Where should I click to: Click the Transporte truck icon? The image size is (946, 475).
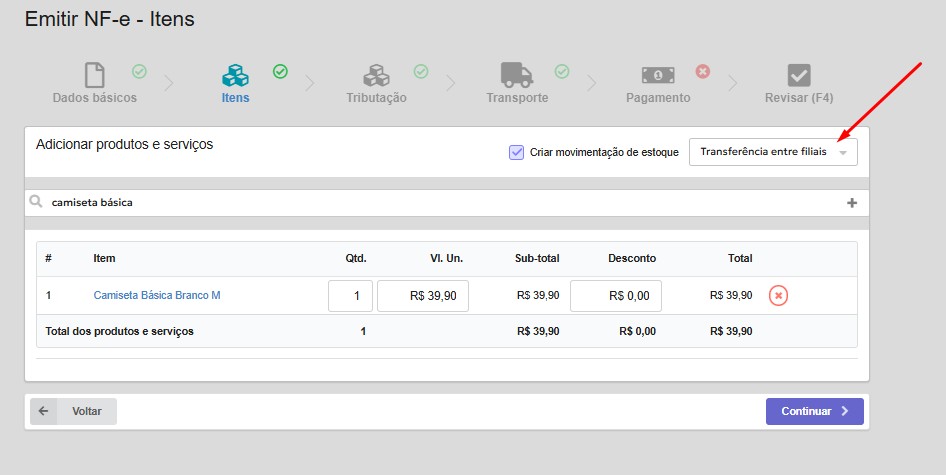point(516,75)
